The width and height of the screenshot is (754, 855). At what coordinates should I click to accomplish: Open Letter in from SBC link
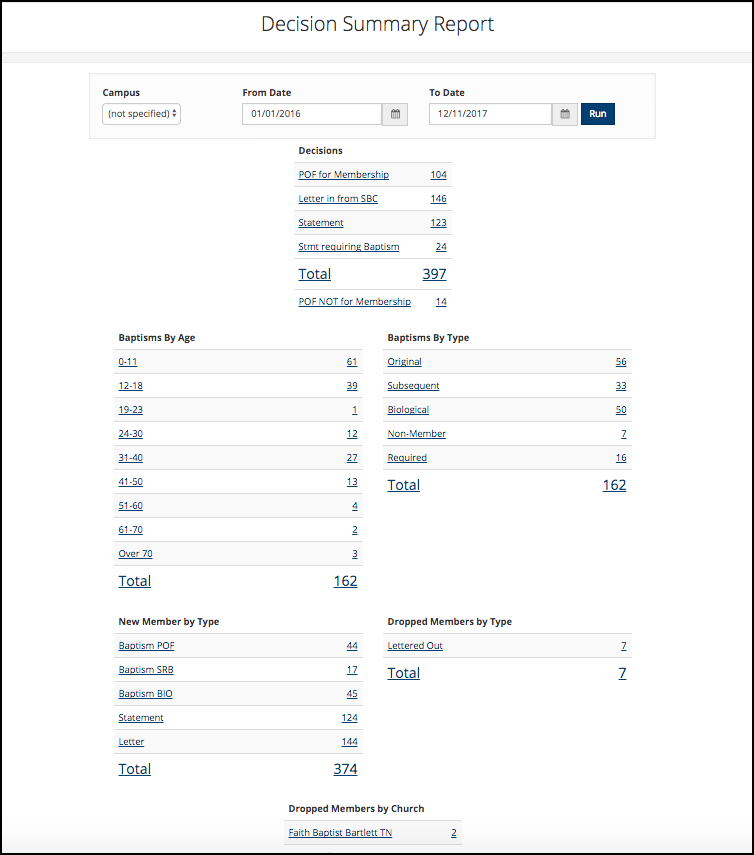click(338, 198)
